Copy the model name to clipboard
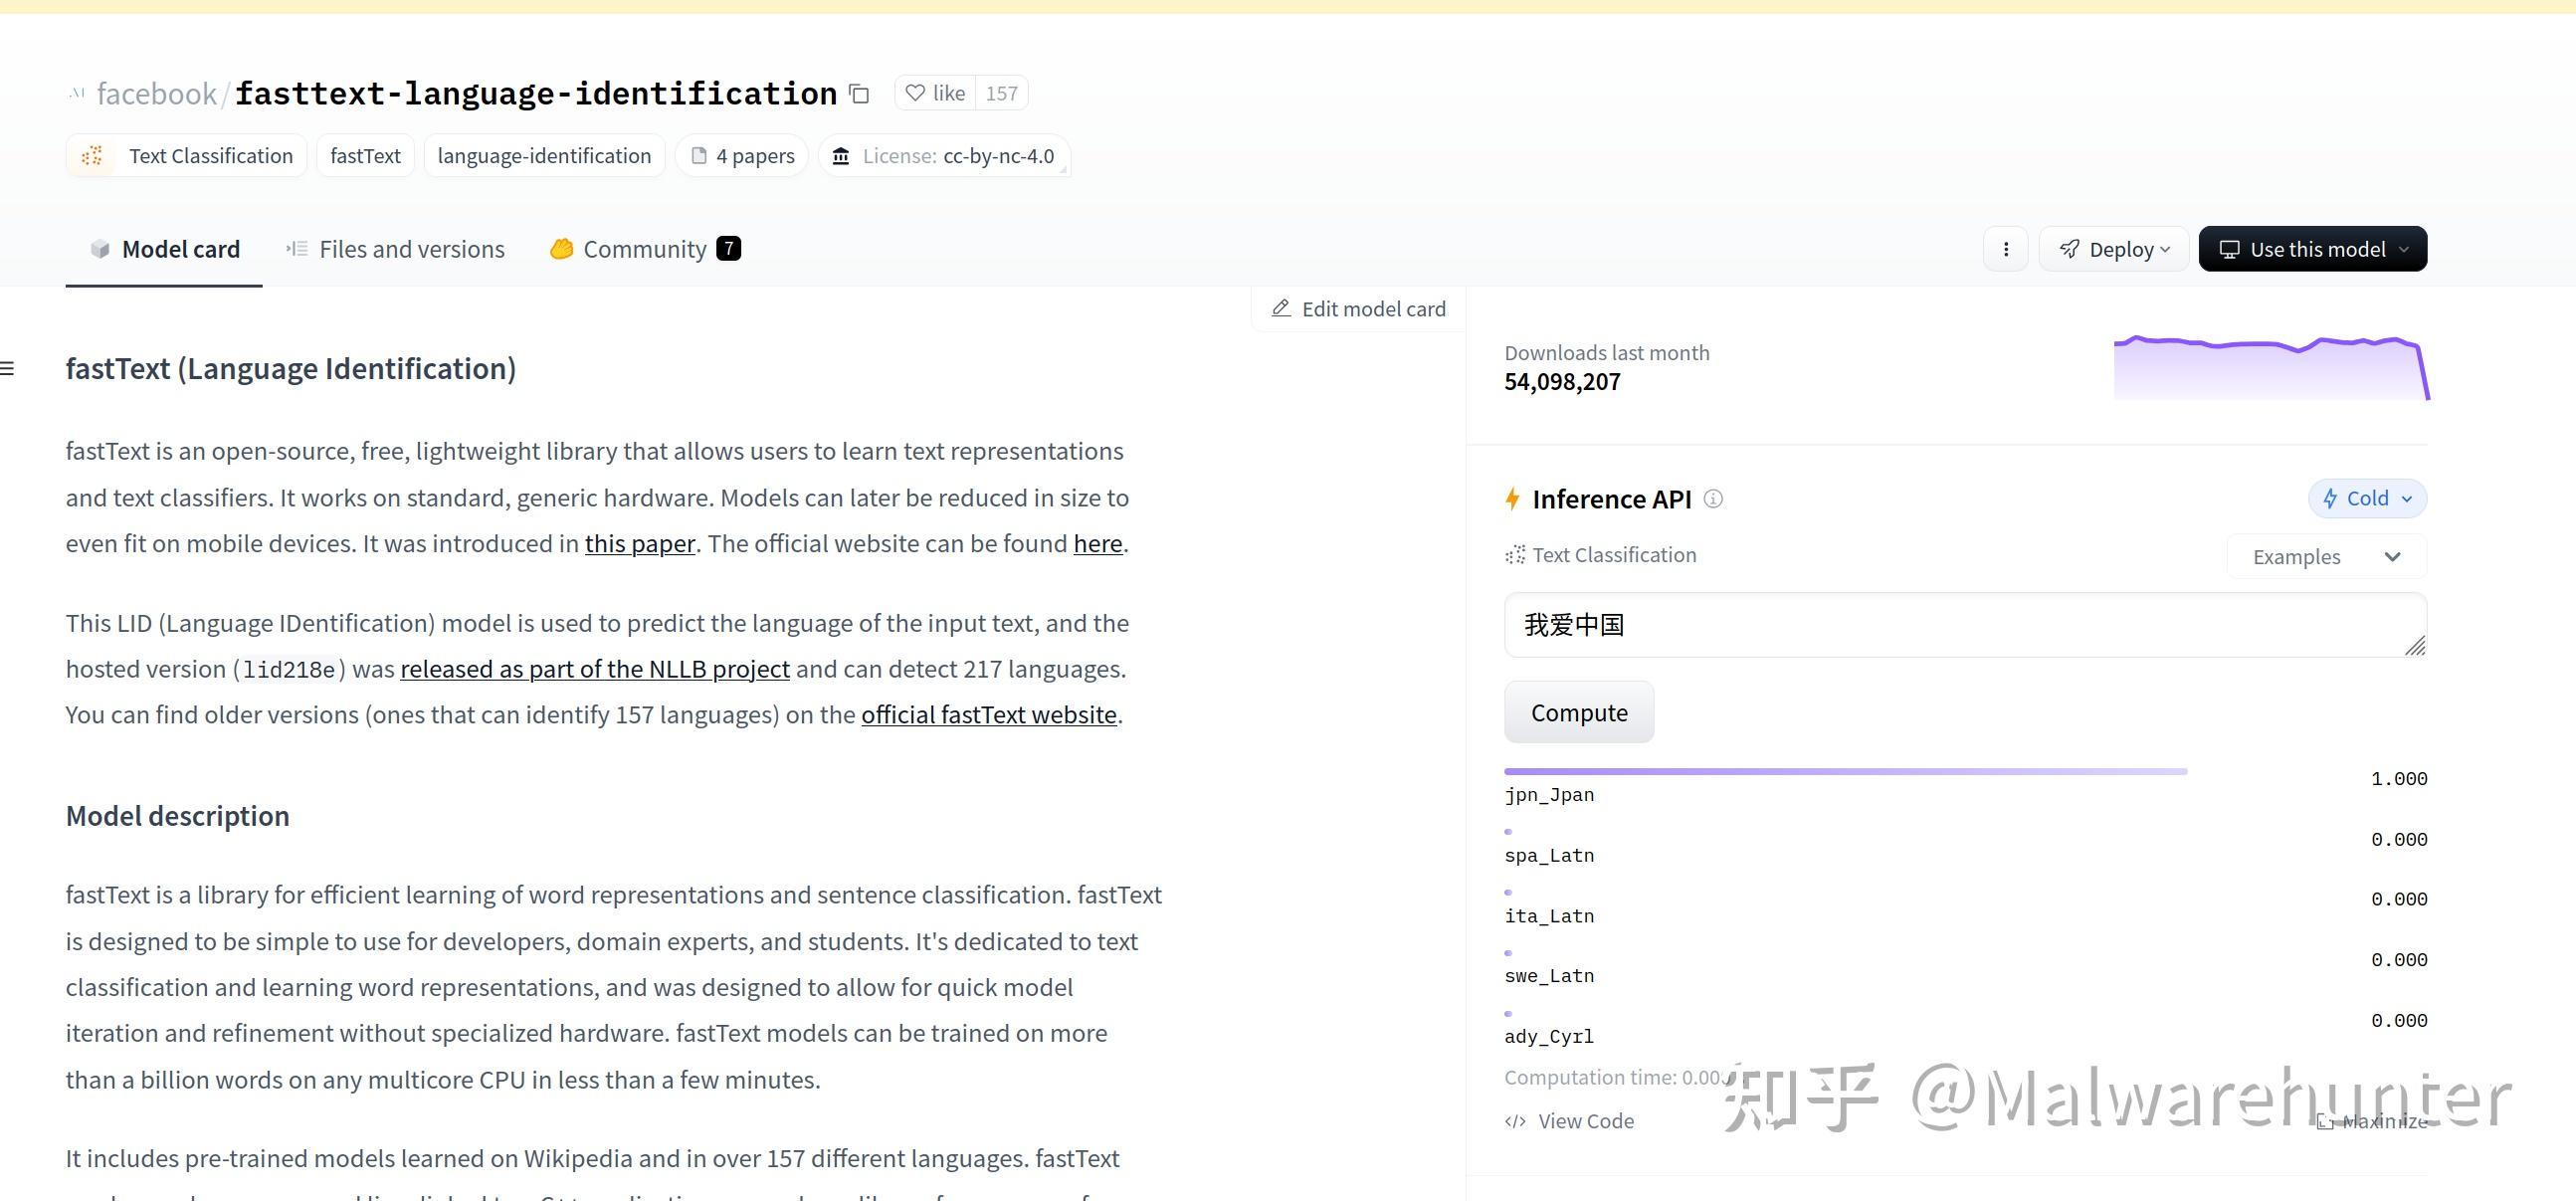Viewport: 2576px width, 1201px height. [858, 92]
